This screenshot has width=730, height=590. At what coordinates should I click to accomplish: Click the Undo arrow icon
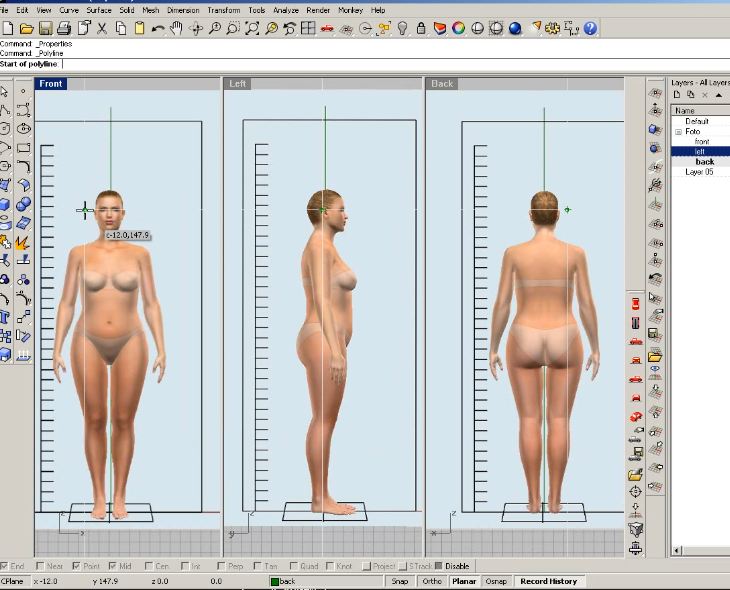point(158,29)
